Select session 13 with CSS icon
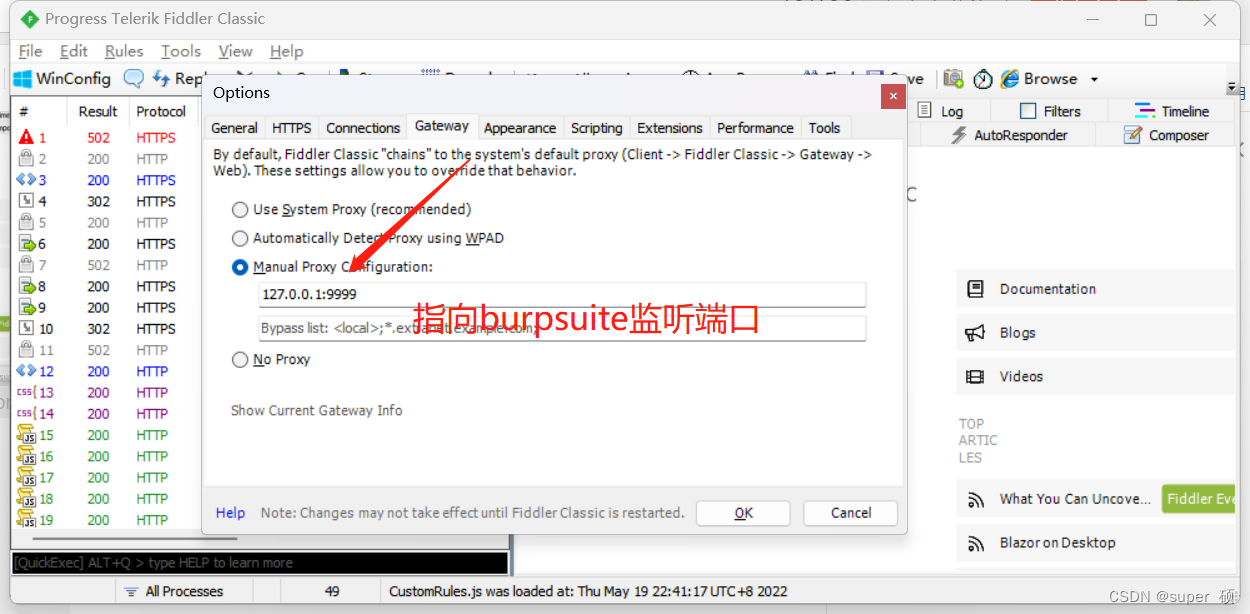The width and height of the screenshot is (1250, 614). 106,393
